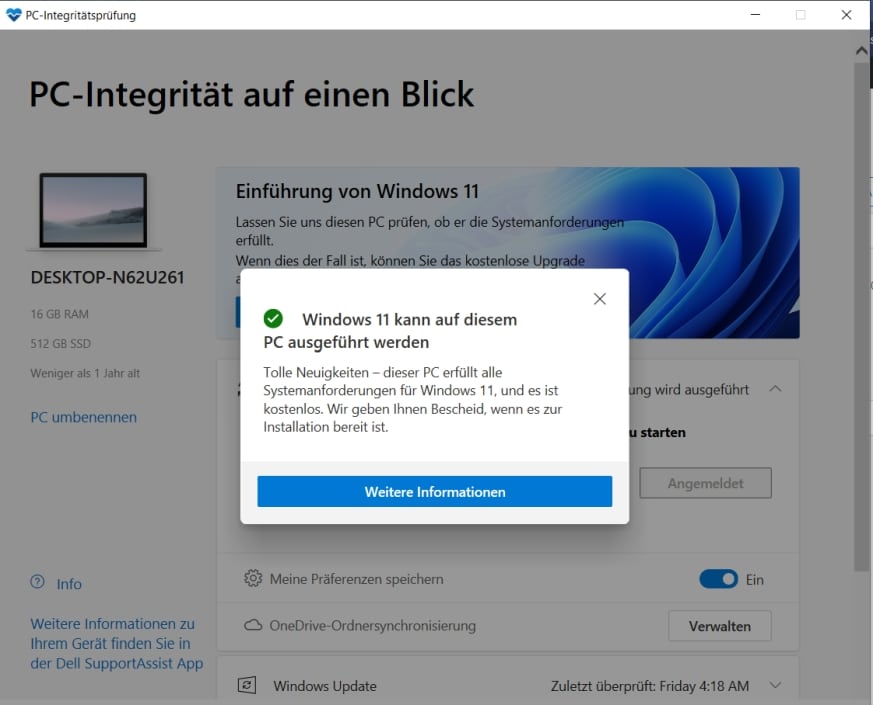Viewport: 873px width, 705px height.
Task: Click the 512 GB SSD text
Action: coord(61,344)
